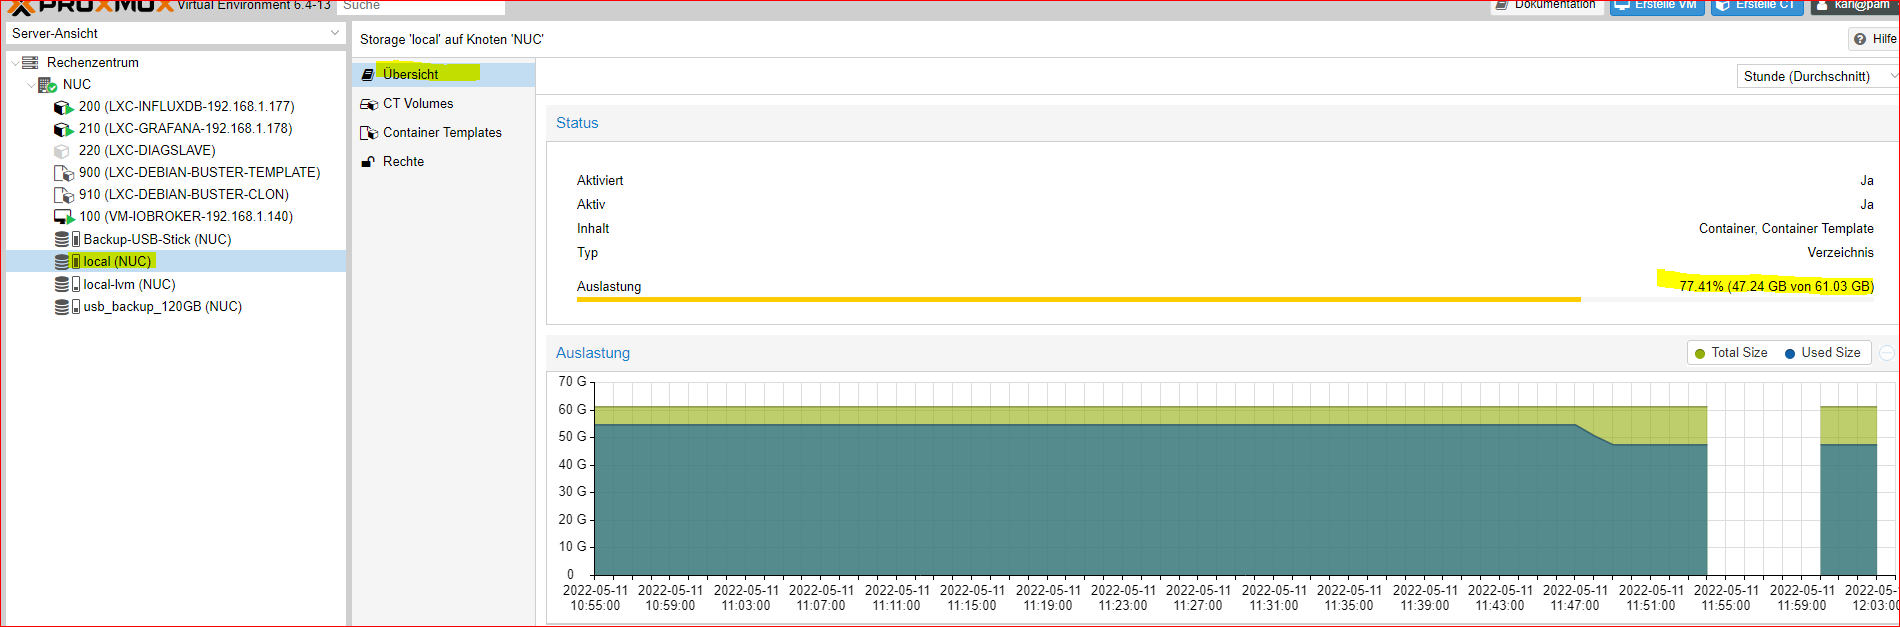The height and width of the screenshot is (627, 1900).
Task: Select container 910 LXC-DEBIAN-BUSTER-CLON
Action: (183, 194)
